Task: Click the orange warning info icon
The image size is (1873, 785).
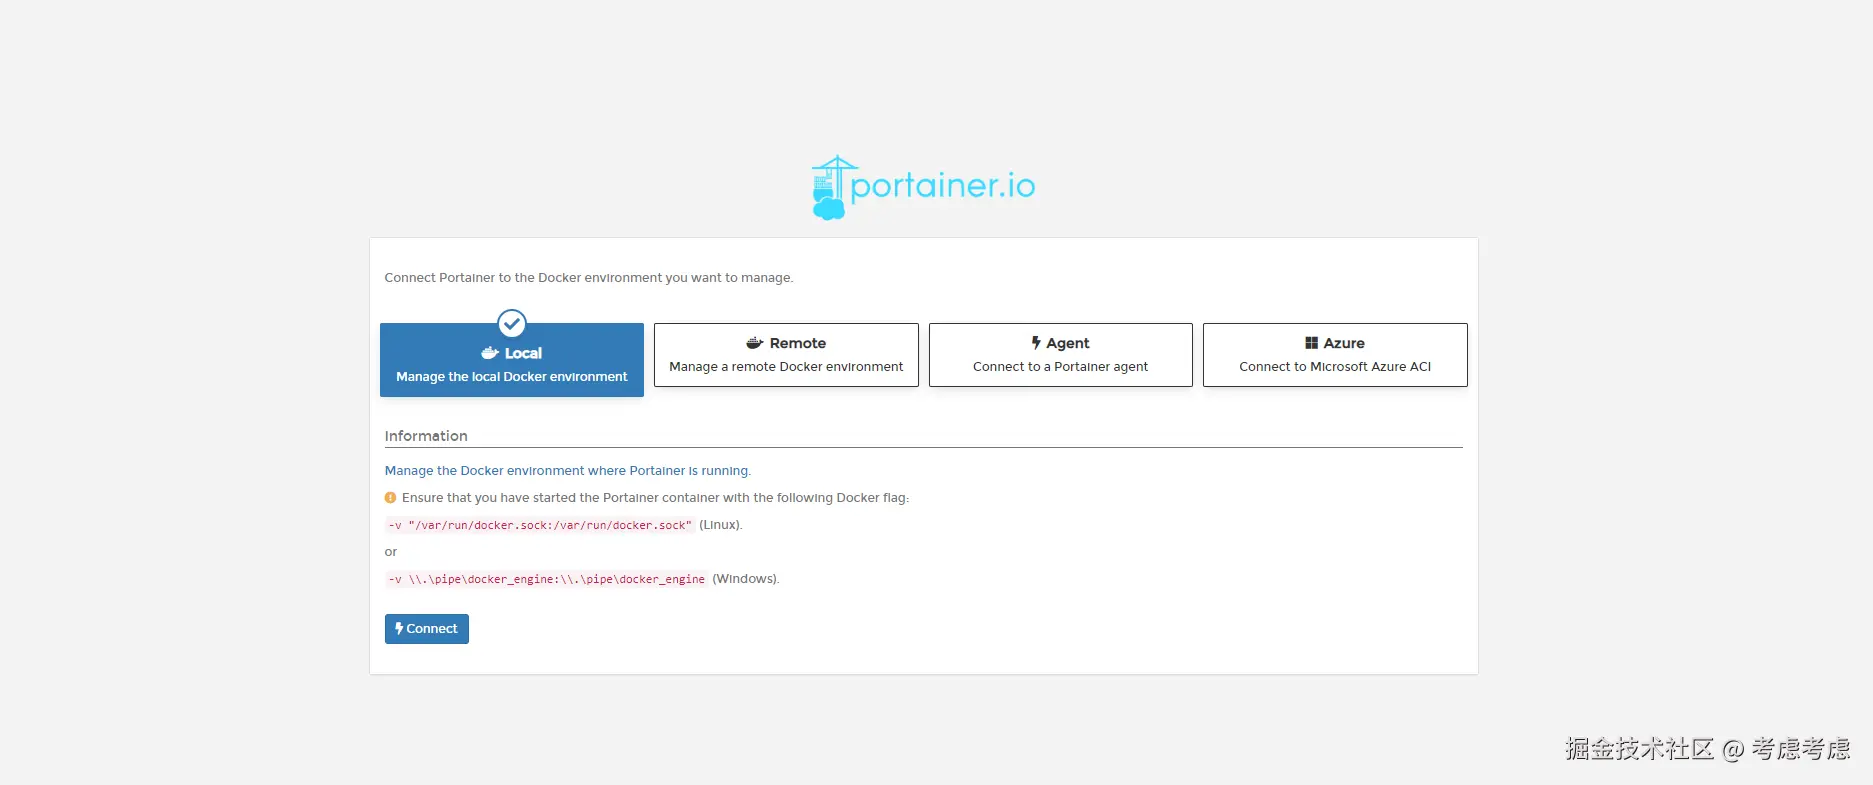Action: point(390,498)
